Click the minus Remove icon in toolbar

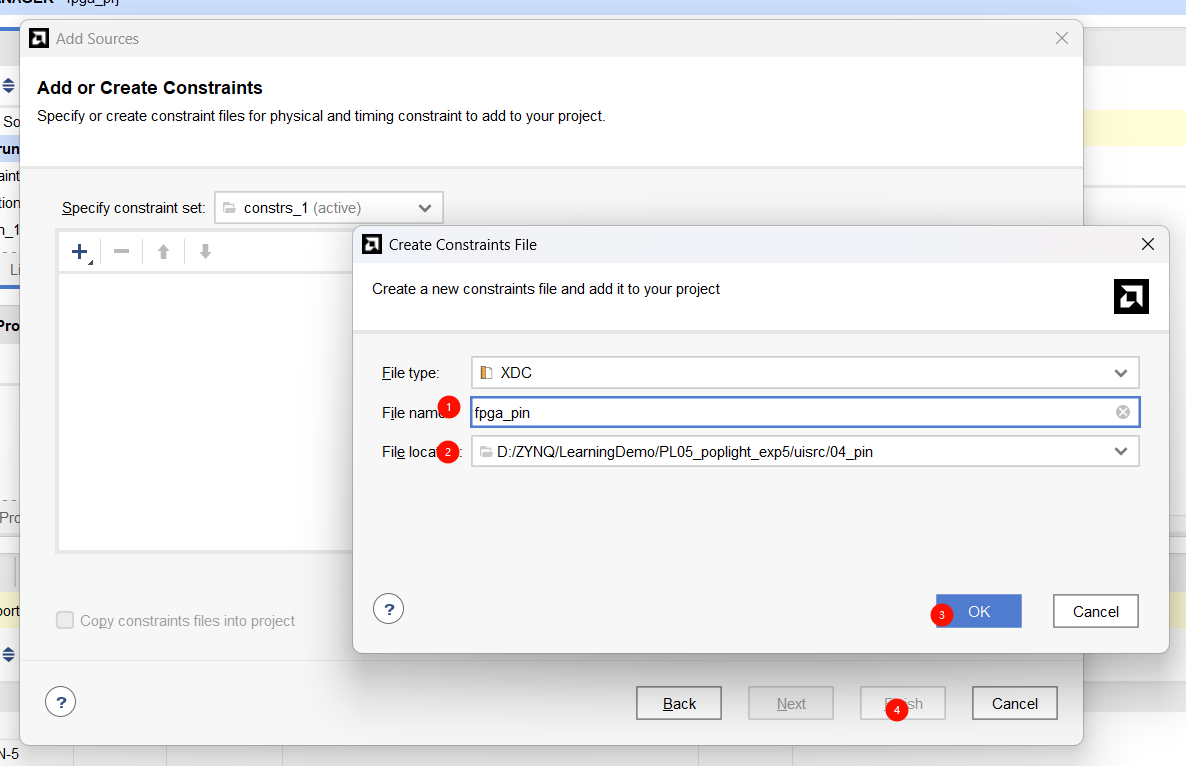(121, 252)
